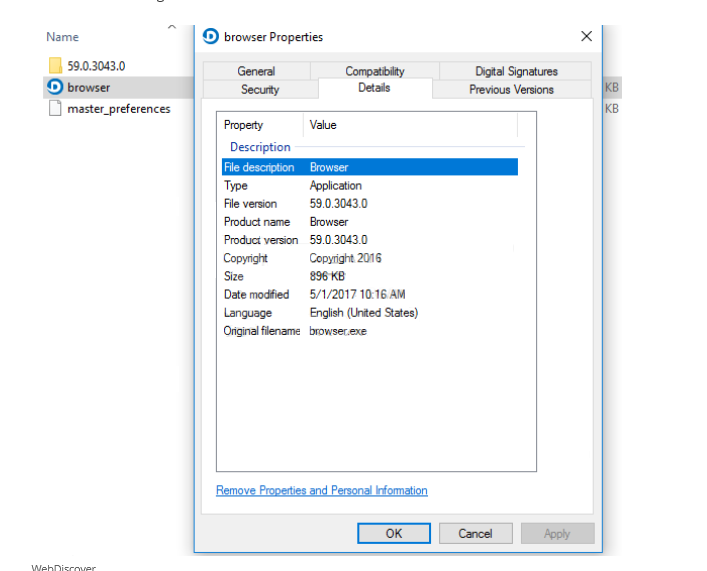Image resolution: width=707 pixels, height=571 pixels.
Task: Click the 5/1/2017 10:16 AM value
Action: 358,295
